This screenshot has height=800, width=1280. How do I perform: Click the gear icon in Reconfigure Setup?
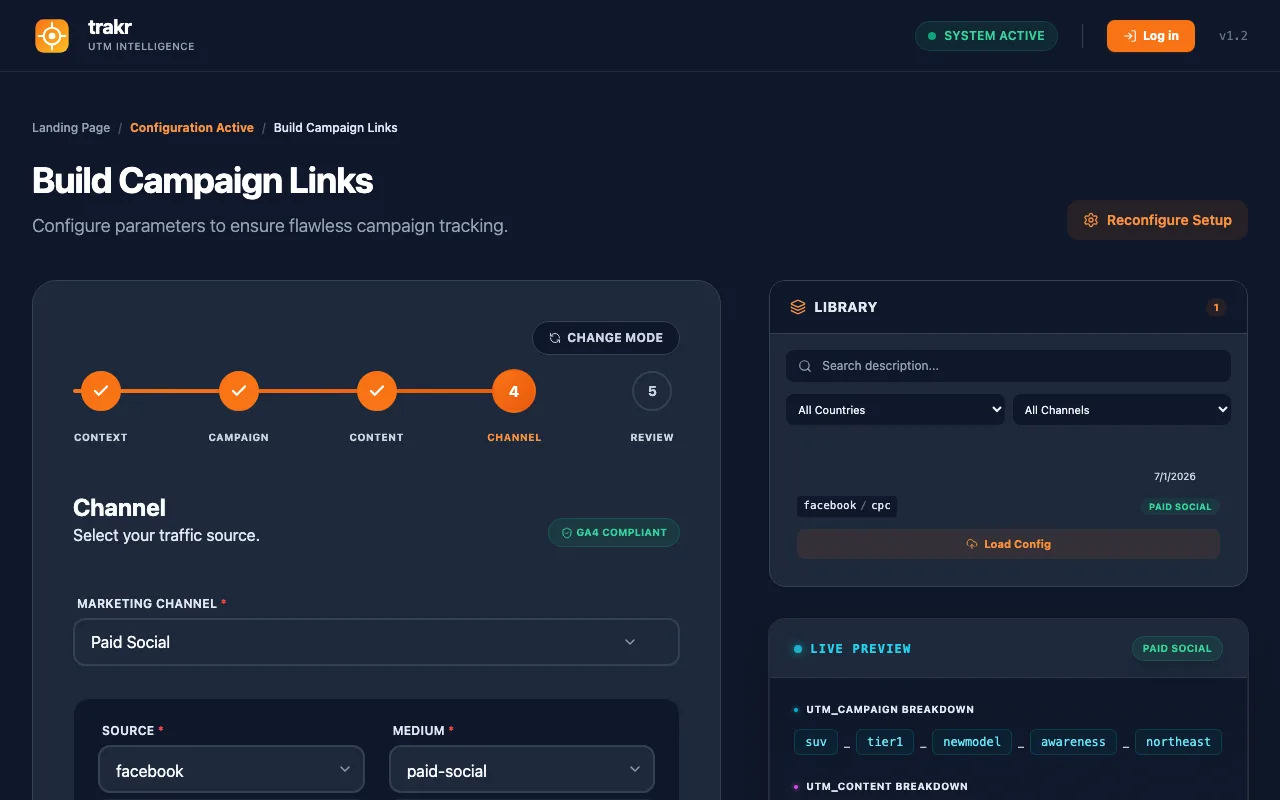click(x=1091, y=220)
